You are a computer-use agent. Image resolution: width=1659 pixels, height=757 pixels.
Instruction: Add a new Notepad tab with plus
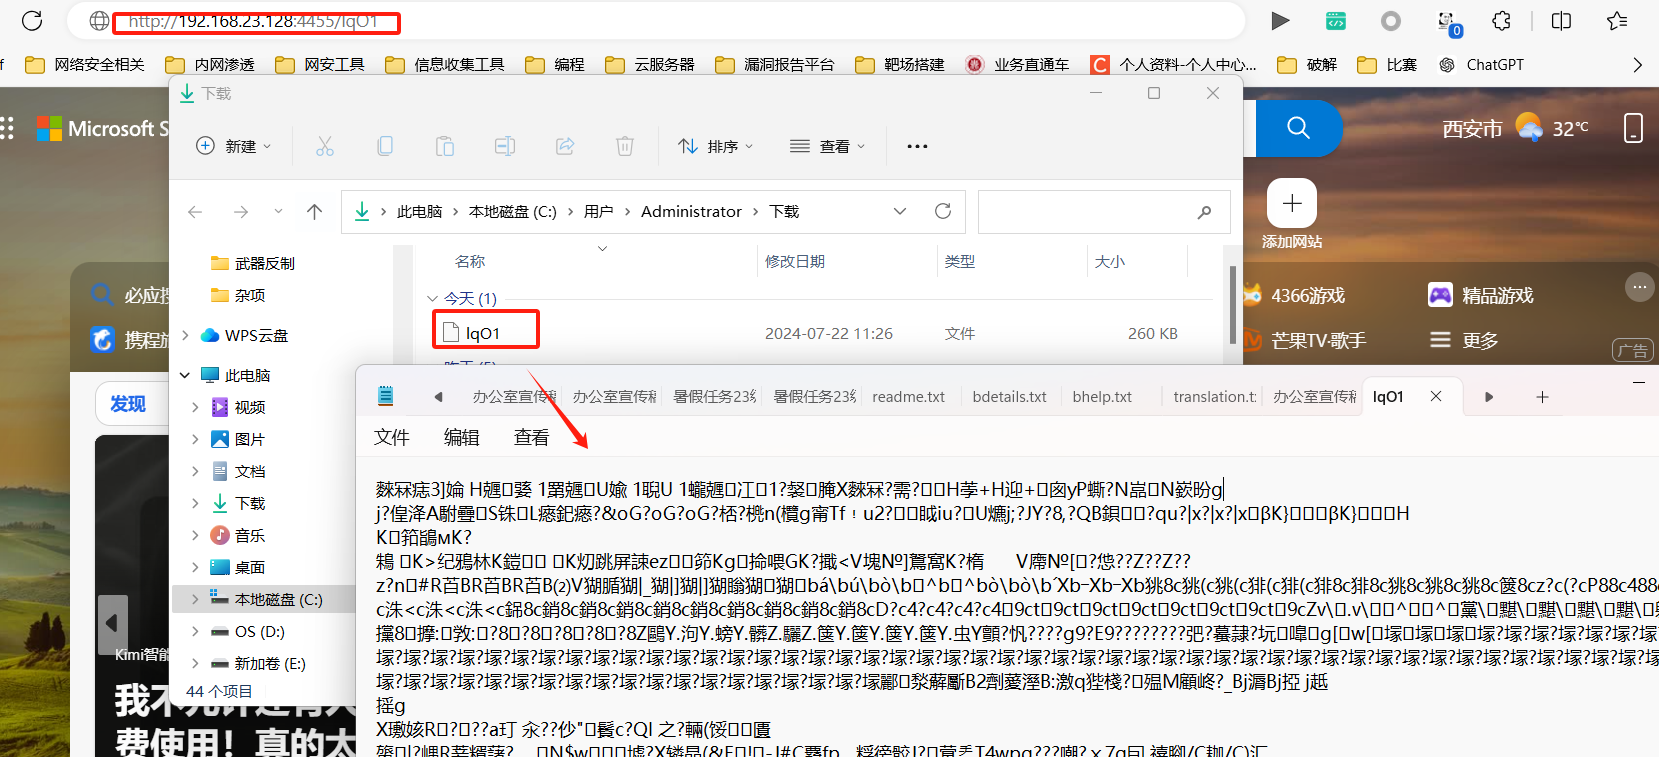1542,397
